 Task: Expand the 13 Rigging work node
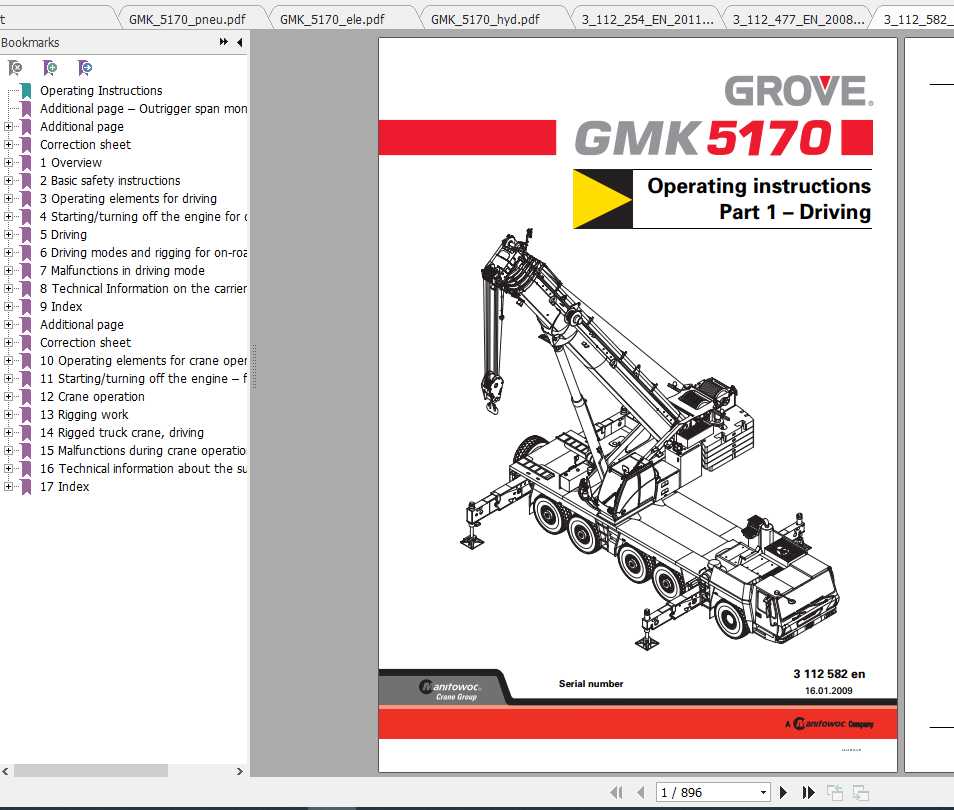click(x=8, y=414)
